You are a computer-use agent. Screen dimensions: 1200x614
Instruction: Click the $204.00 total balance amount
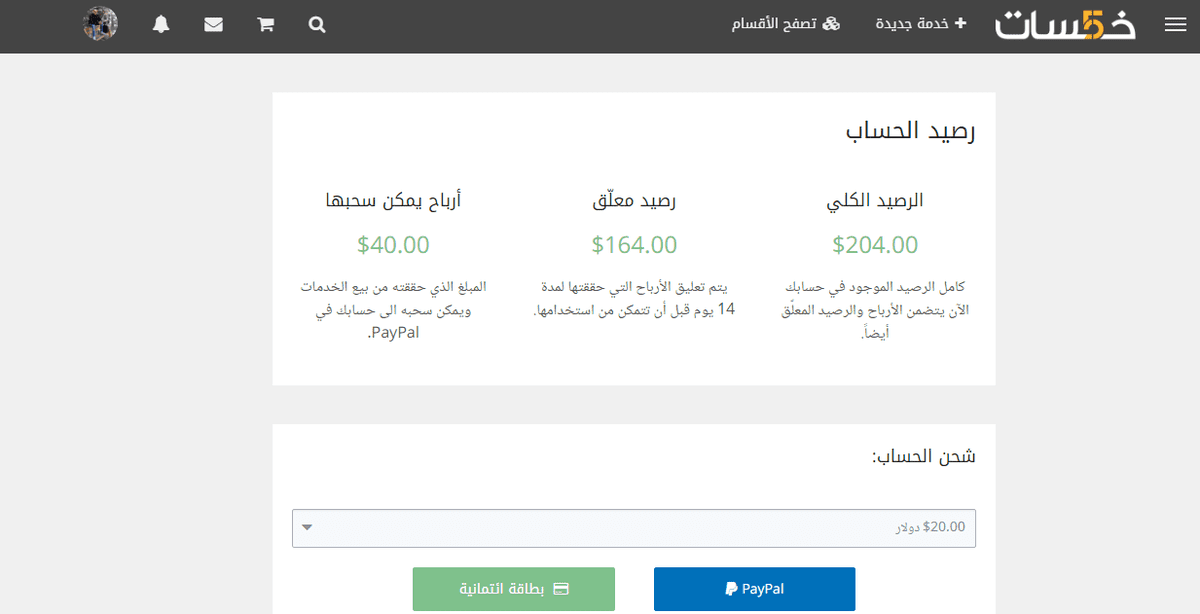875,245
